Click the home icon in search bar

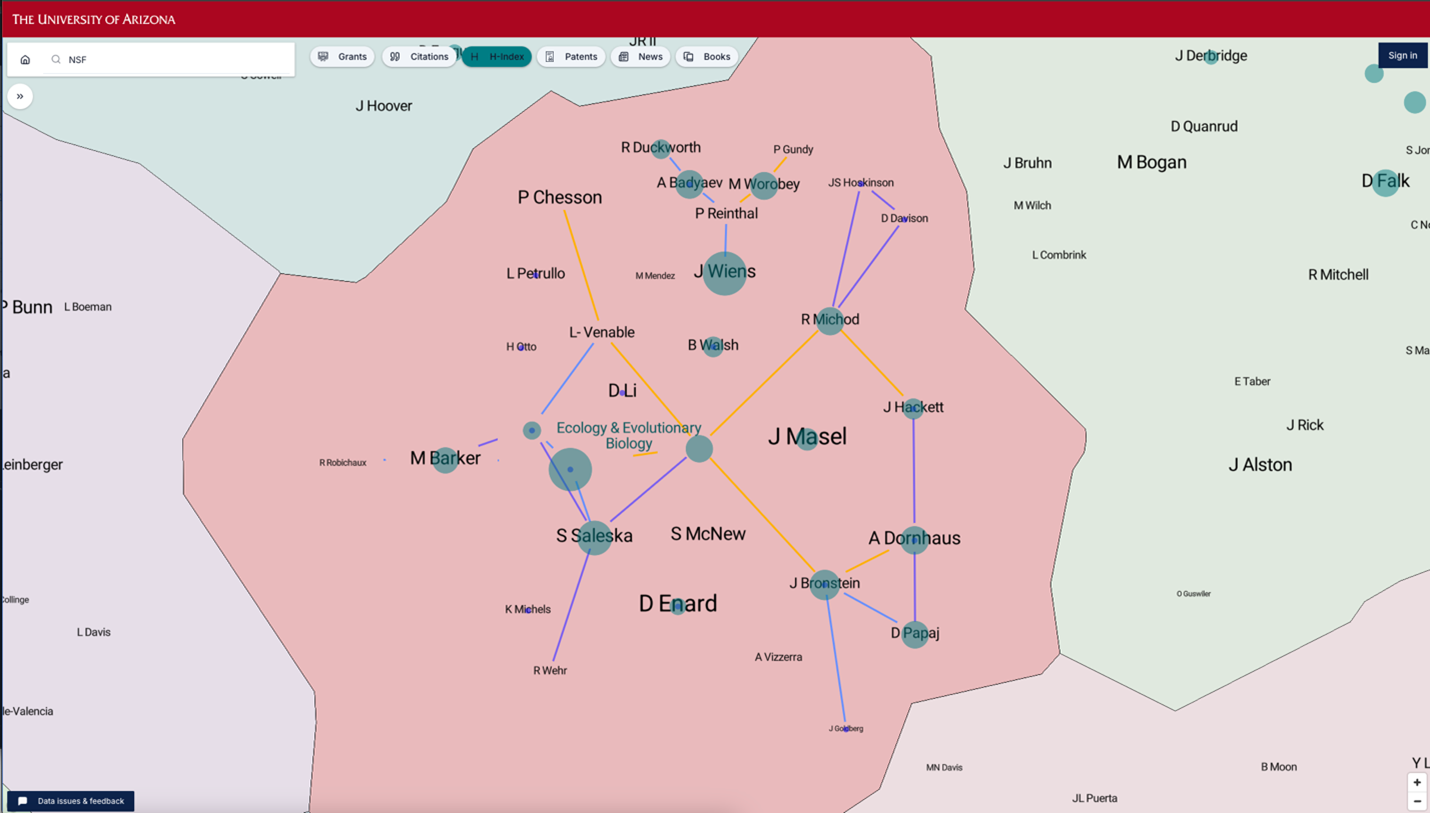point(25,60)
